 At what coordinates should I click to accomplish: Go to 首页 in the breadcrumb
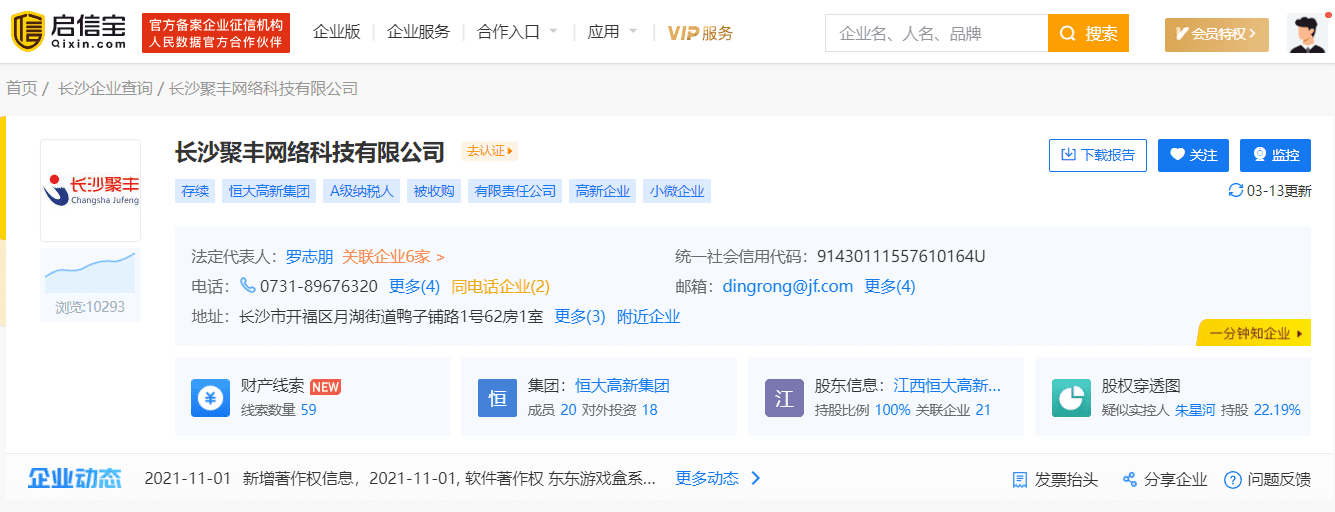click(x=22, y=89)
